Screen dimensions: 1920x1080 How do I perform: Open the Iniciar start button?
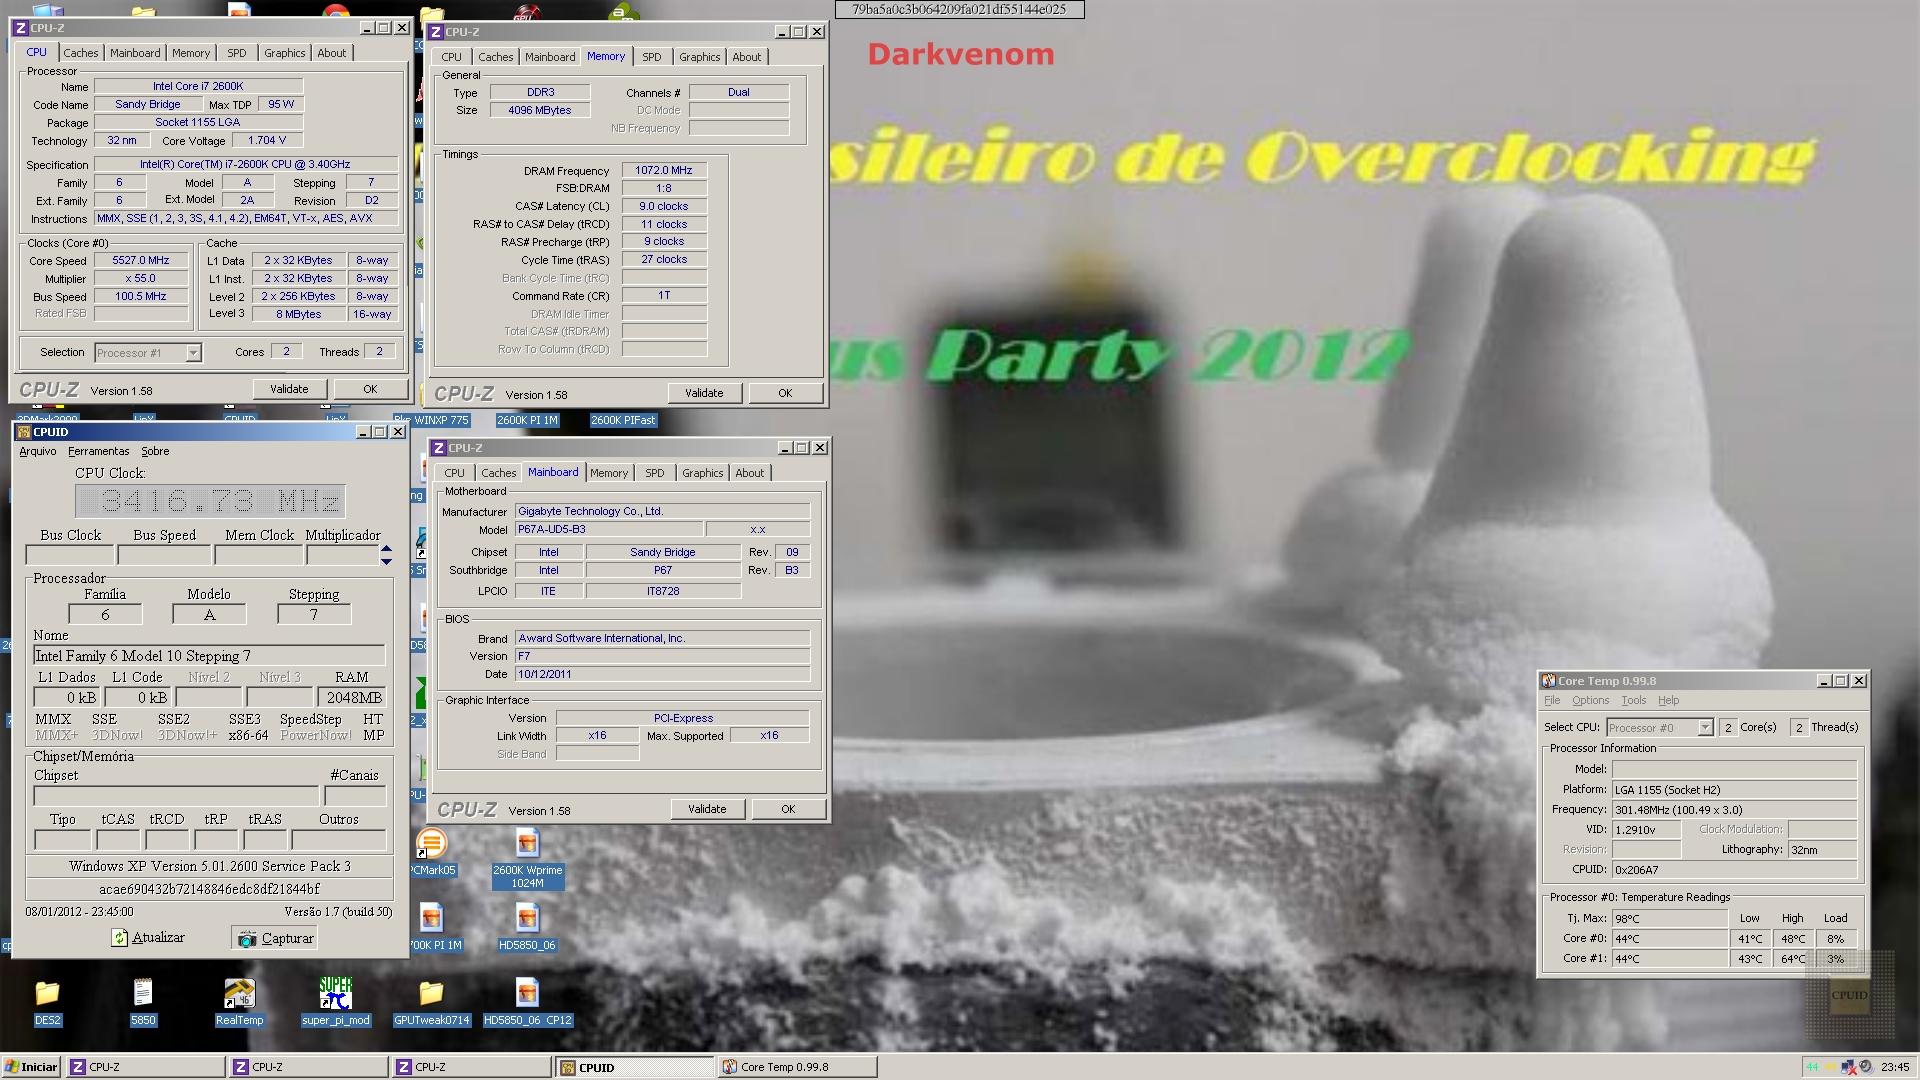31,1067
